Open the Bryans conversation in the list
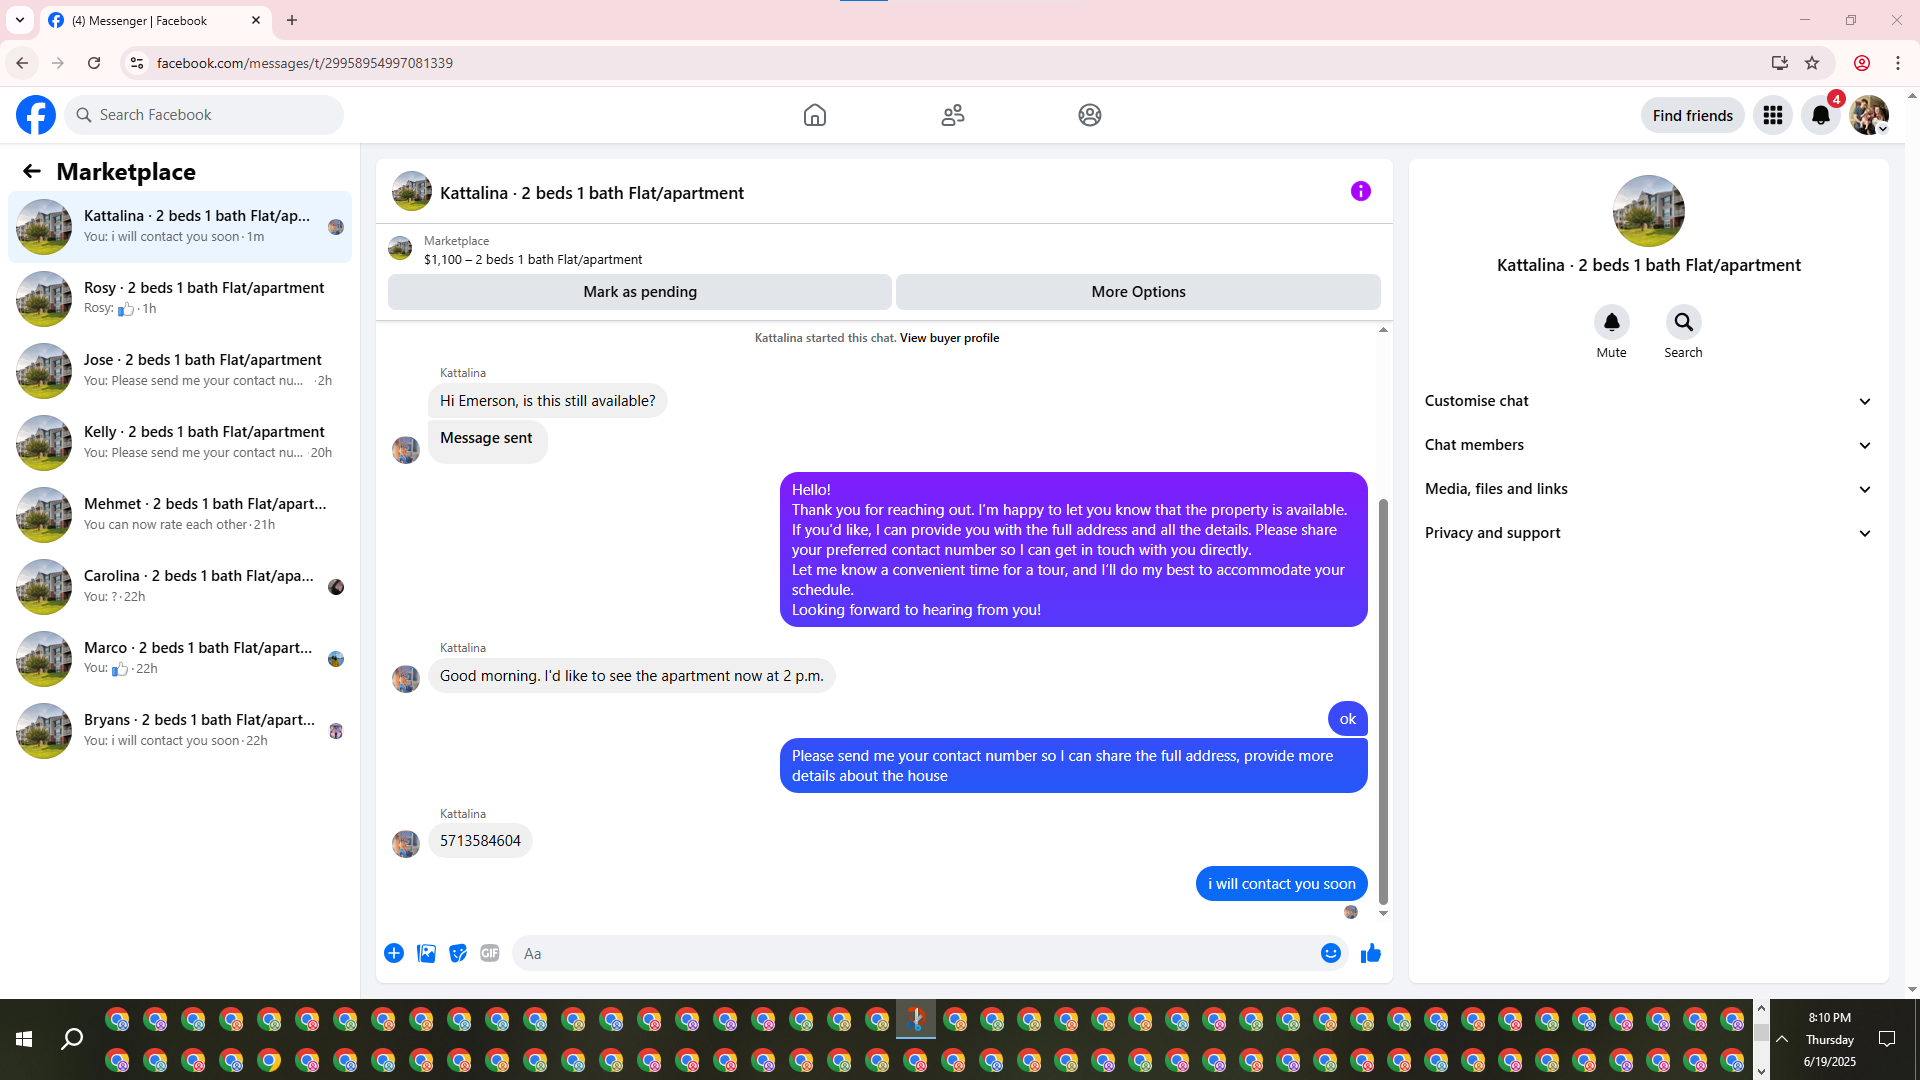Screen dimensions: 1920x1080 [180, 731]
